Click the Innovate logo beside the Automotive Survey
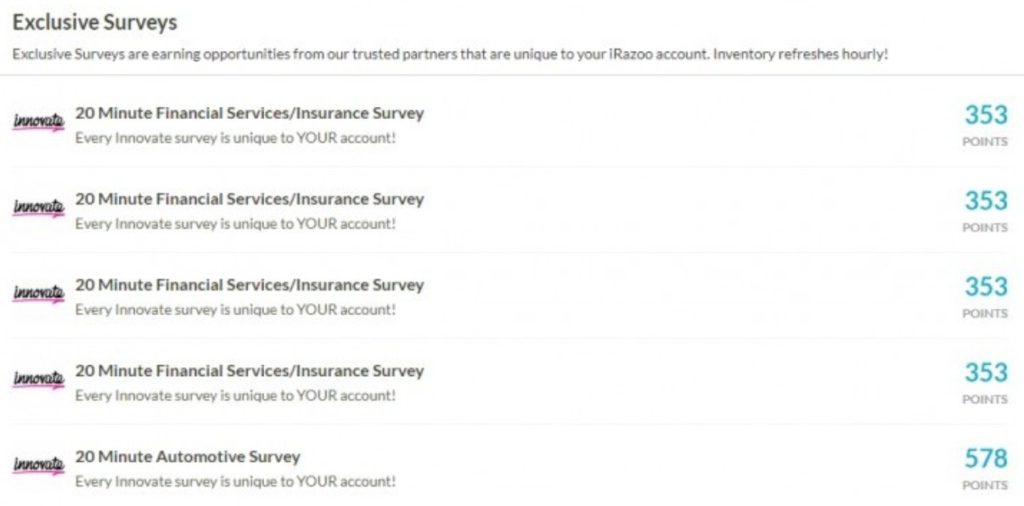The image size is (1024, 506). [39, 466]
